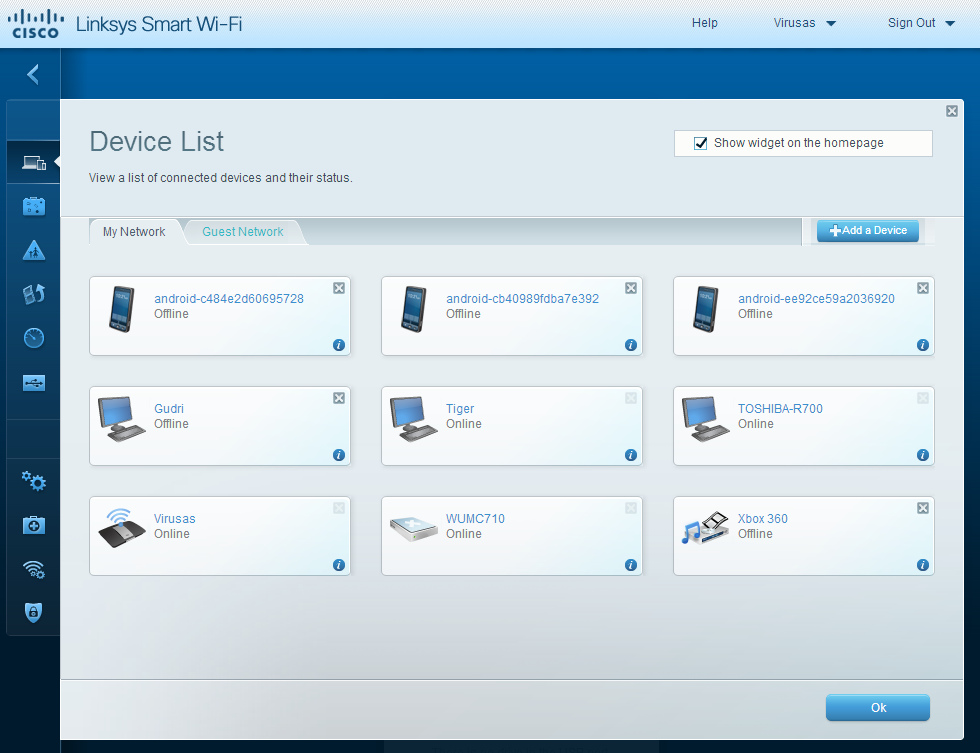
Task: Show info for Gudri device
Action: coord(339,455)
